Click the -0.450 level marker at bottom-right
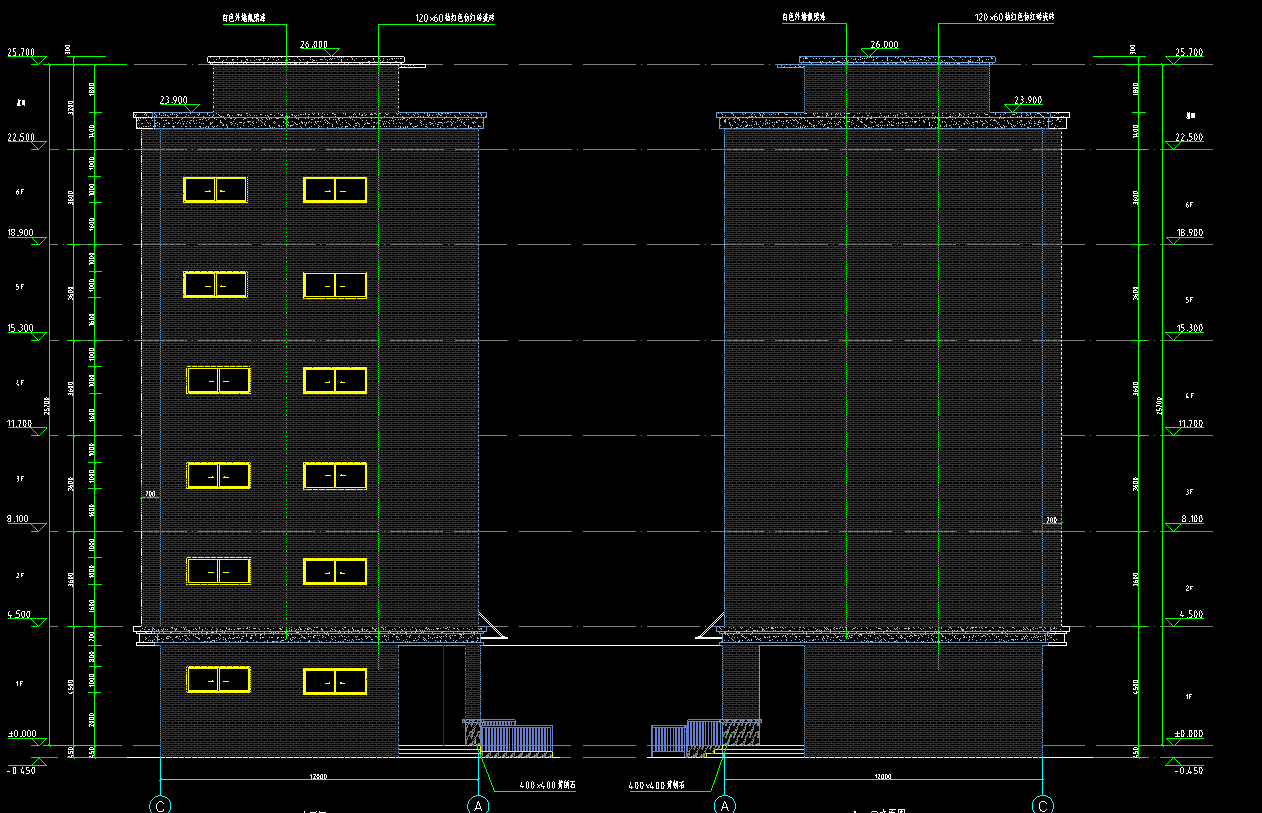Screen dimensions: 1262x813 (1189, 771)
